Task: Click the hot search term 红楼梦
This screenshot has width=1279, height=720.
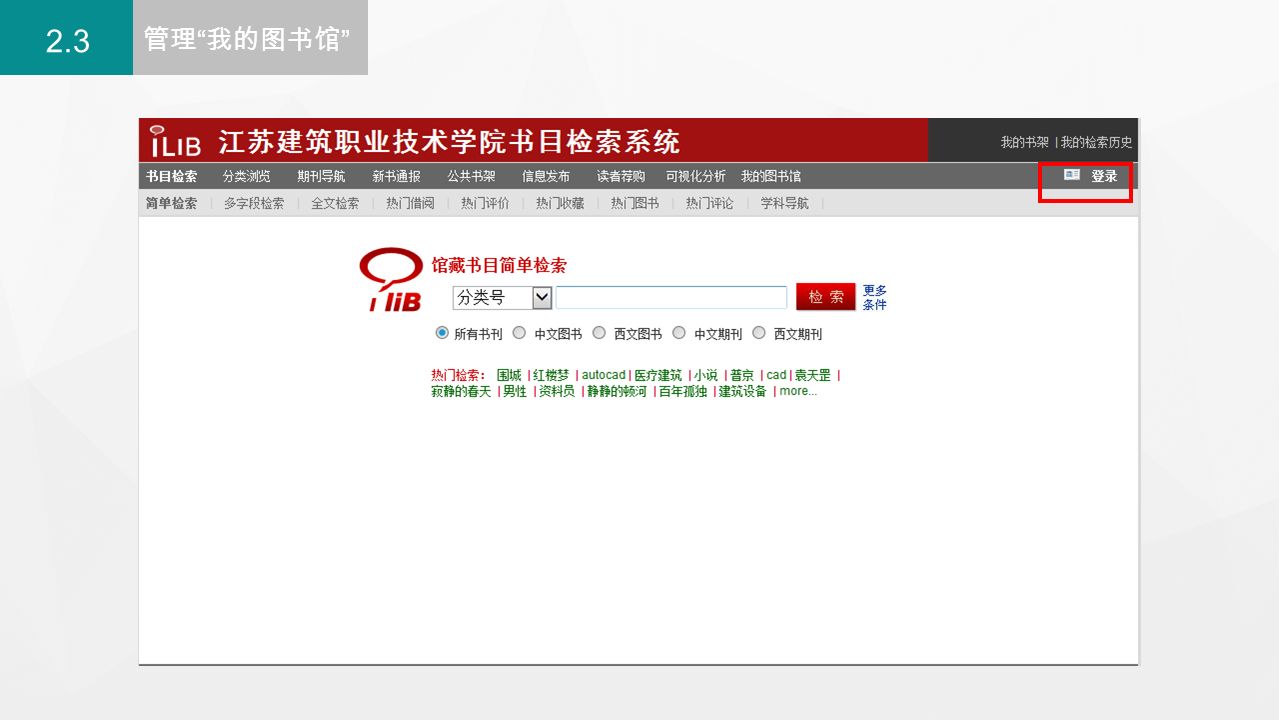Action: tap(551, 376)
